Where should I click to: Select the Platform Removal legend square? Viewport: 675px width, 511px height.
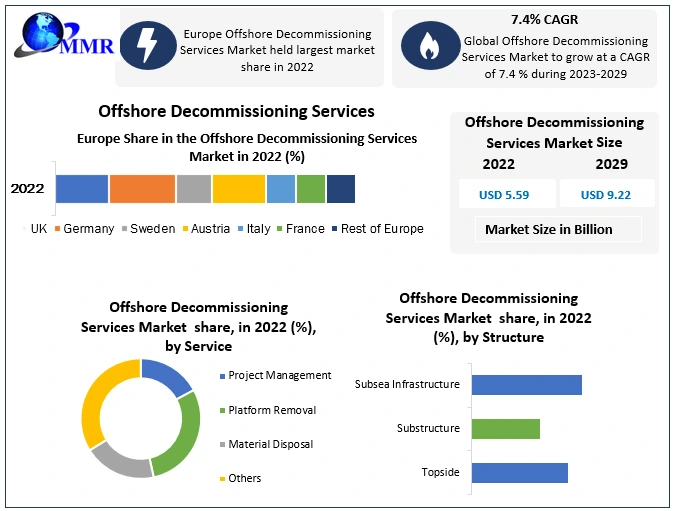tap(221, 410)
